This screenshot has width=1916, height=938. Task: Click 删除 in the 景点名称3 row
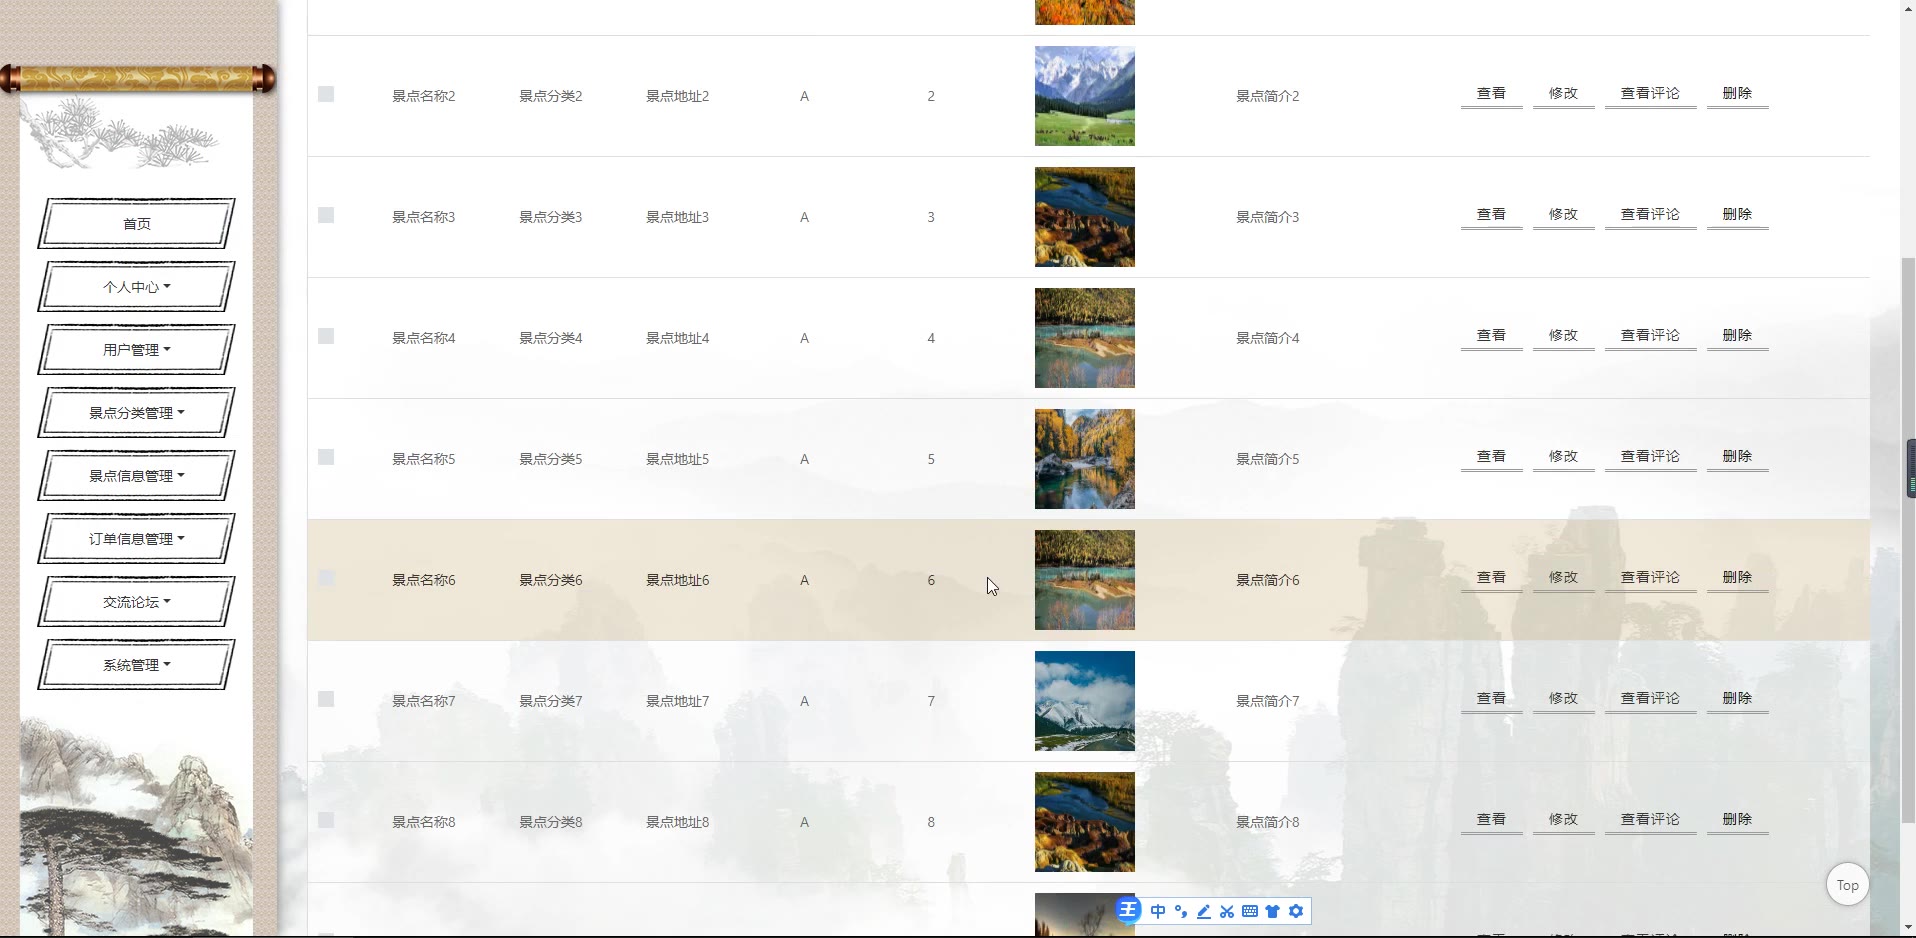1737,215
